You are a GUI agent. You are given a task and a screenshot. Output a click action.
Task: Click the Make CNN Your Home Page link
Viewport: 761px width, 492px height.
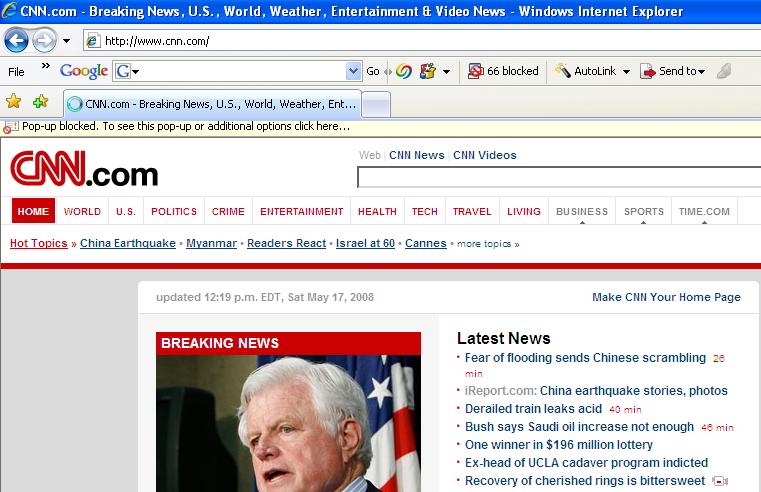[x=666, y=297]
